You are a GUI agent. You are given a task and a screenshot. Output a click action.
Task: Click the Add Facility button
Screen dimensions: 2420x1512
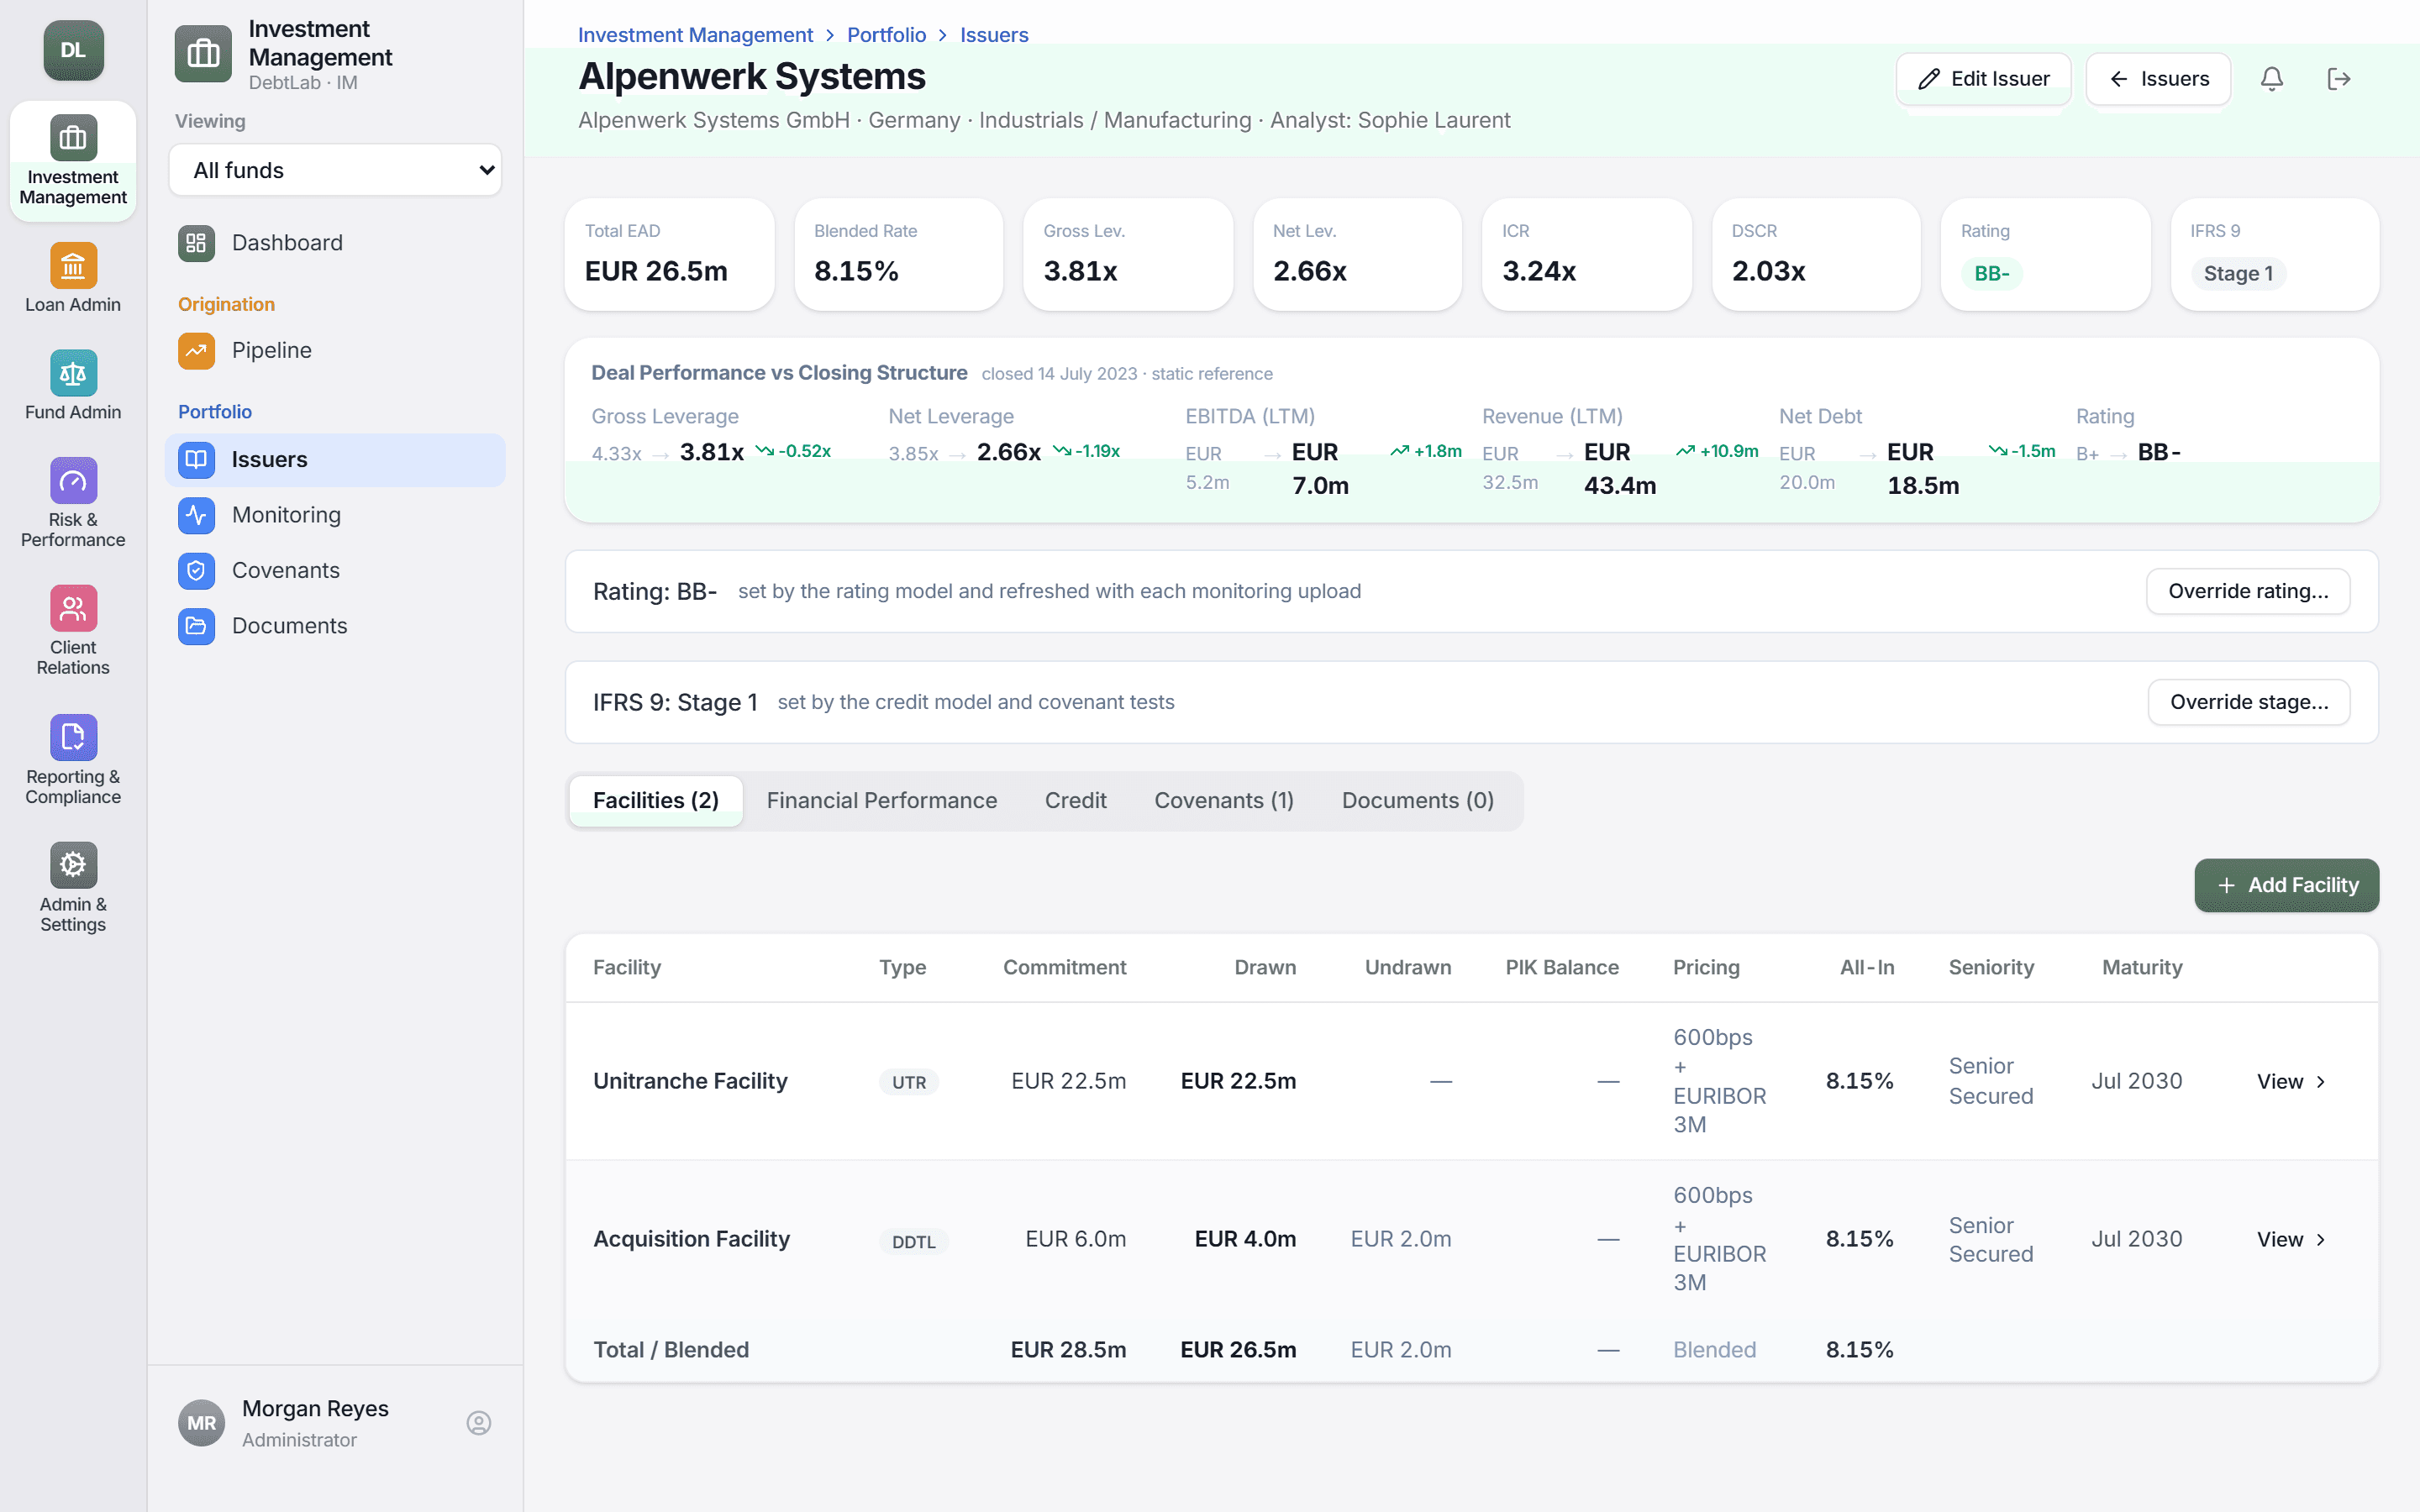click(2287, 885)
